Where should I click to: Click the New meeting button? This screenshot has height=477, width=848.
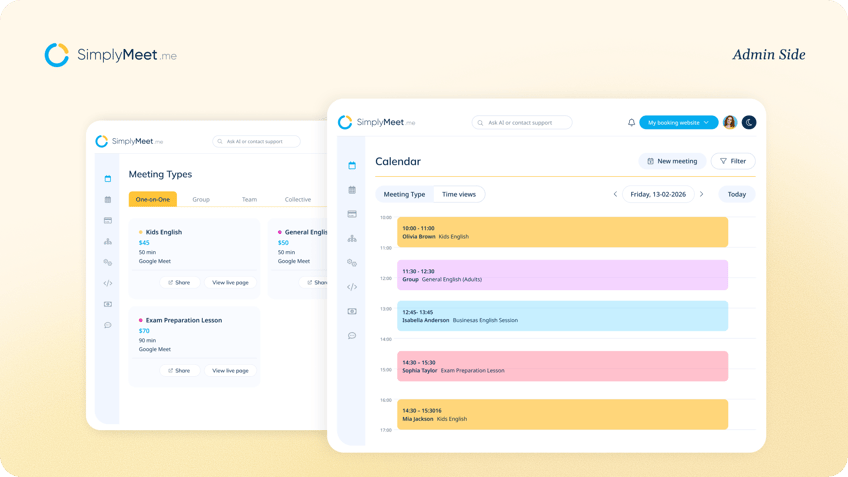tap(672, 161)
